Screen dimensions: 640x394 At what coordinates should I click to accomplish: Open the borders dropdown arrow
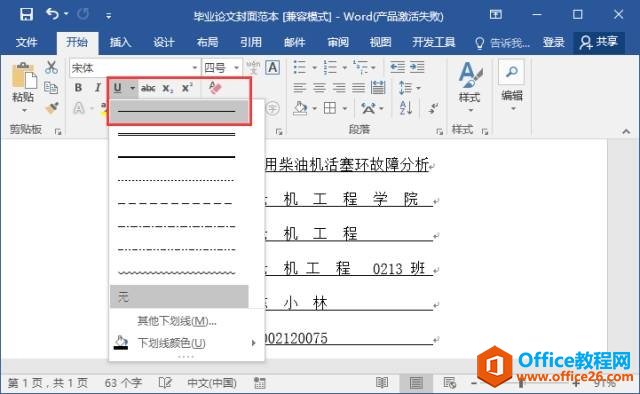[345, 109]
